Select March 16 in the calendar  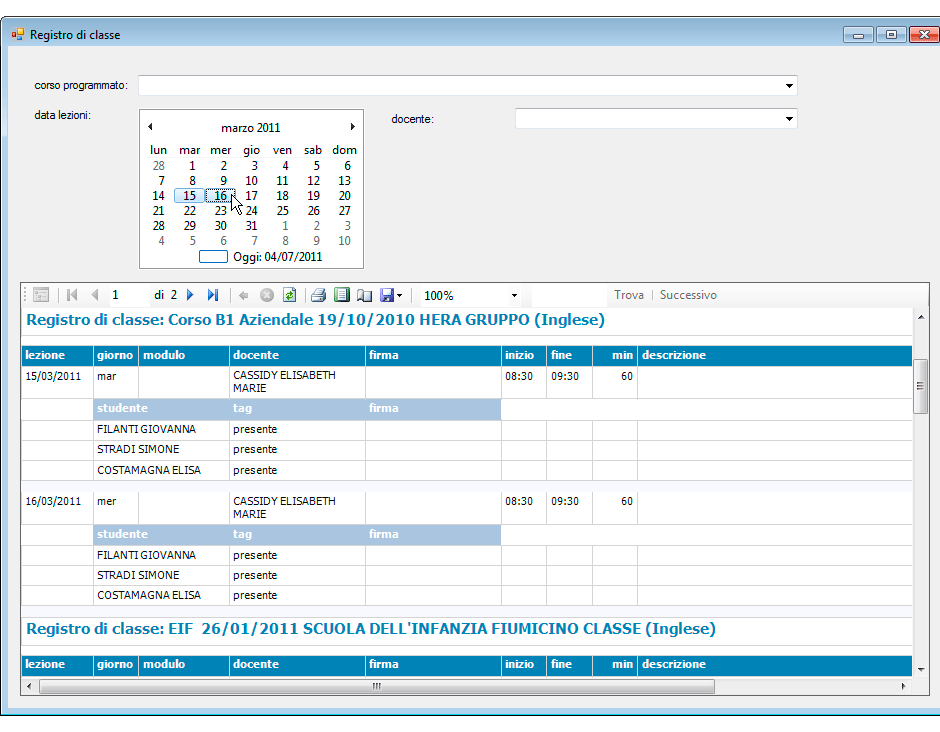click(x=220, y=196)
